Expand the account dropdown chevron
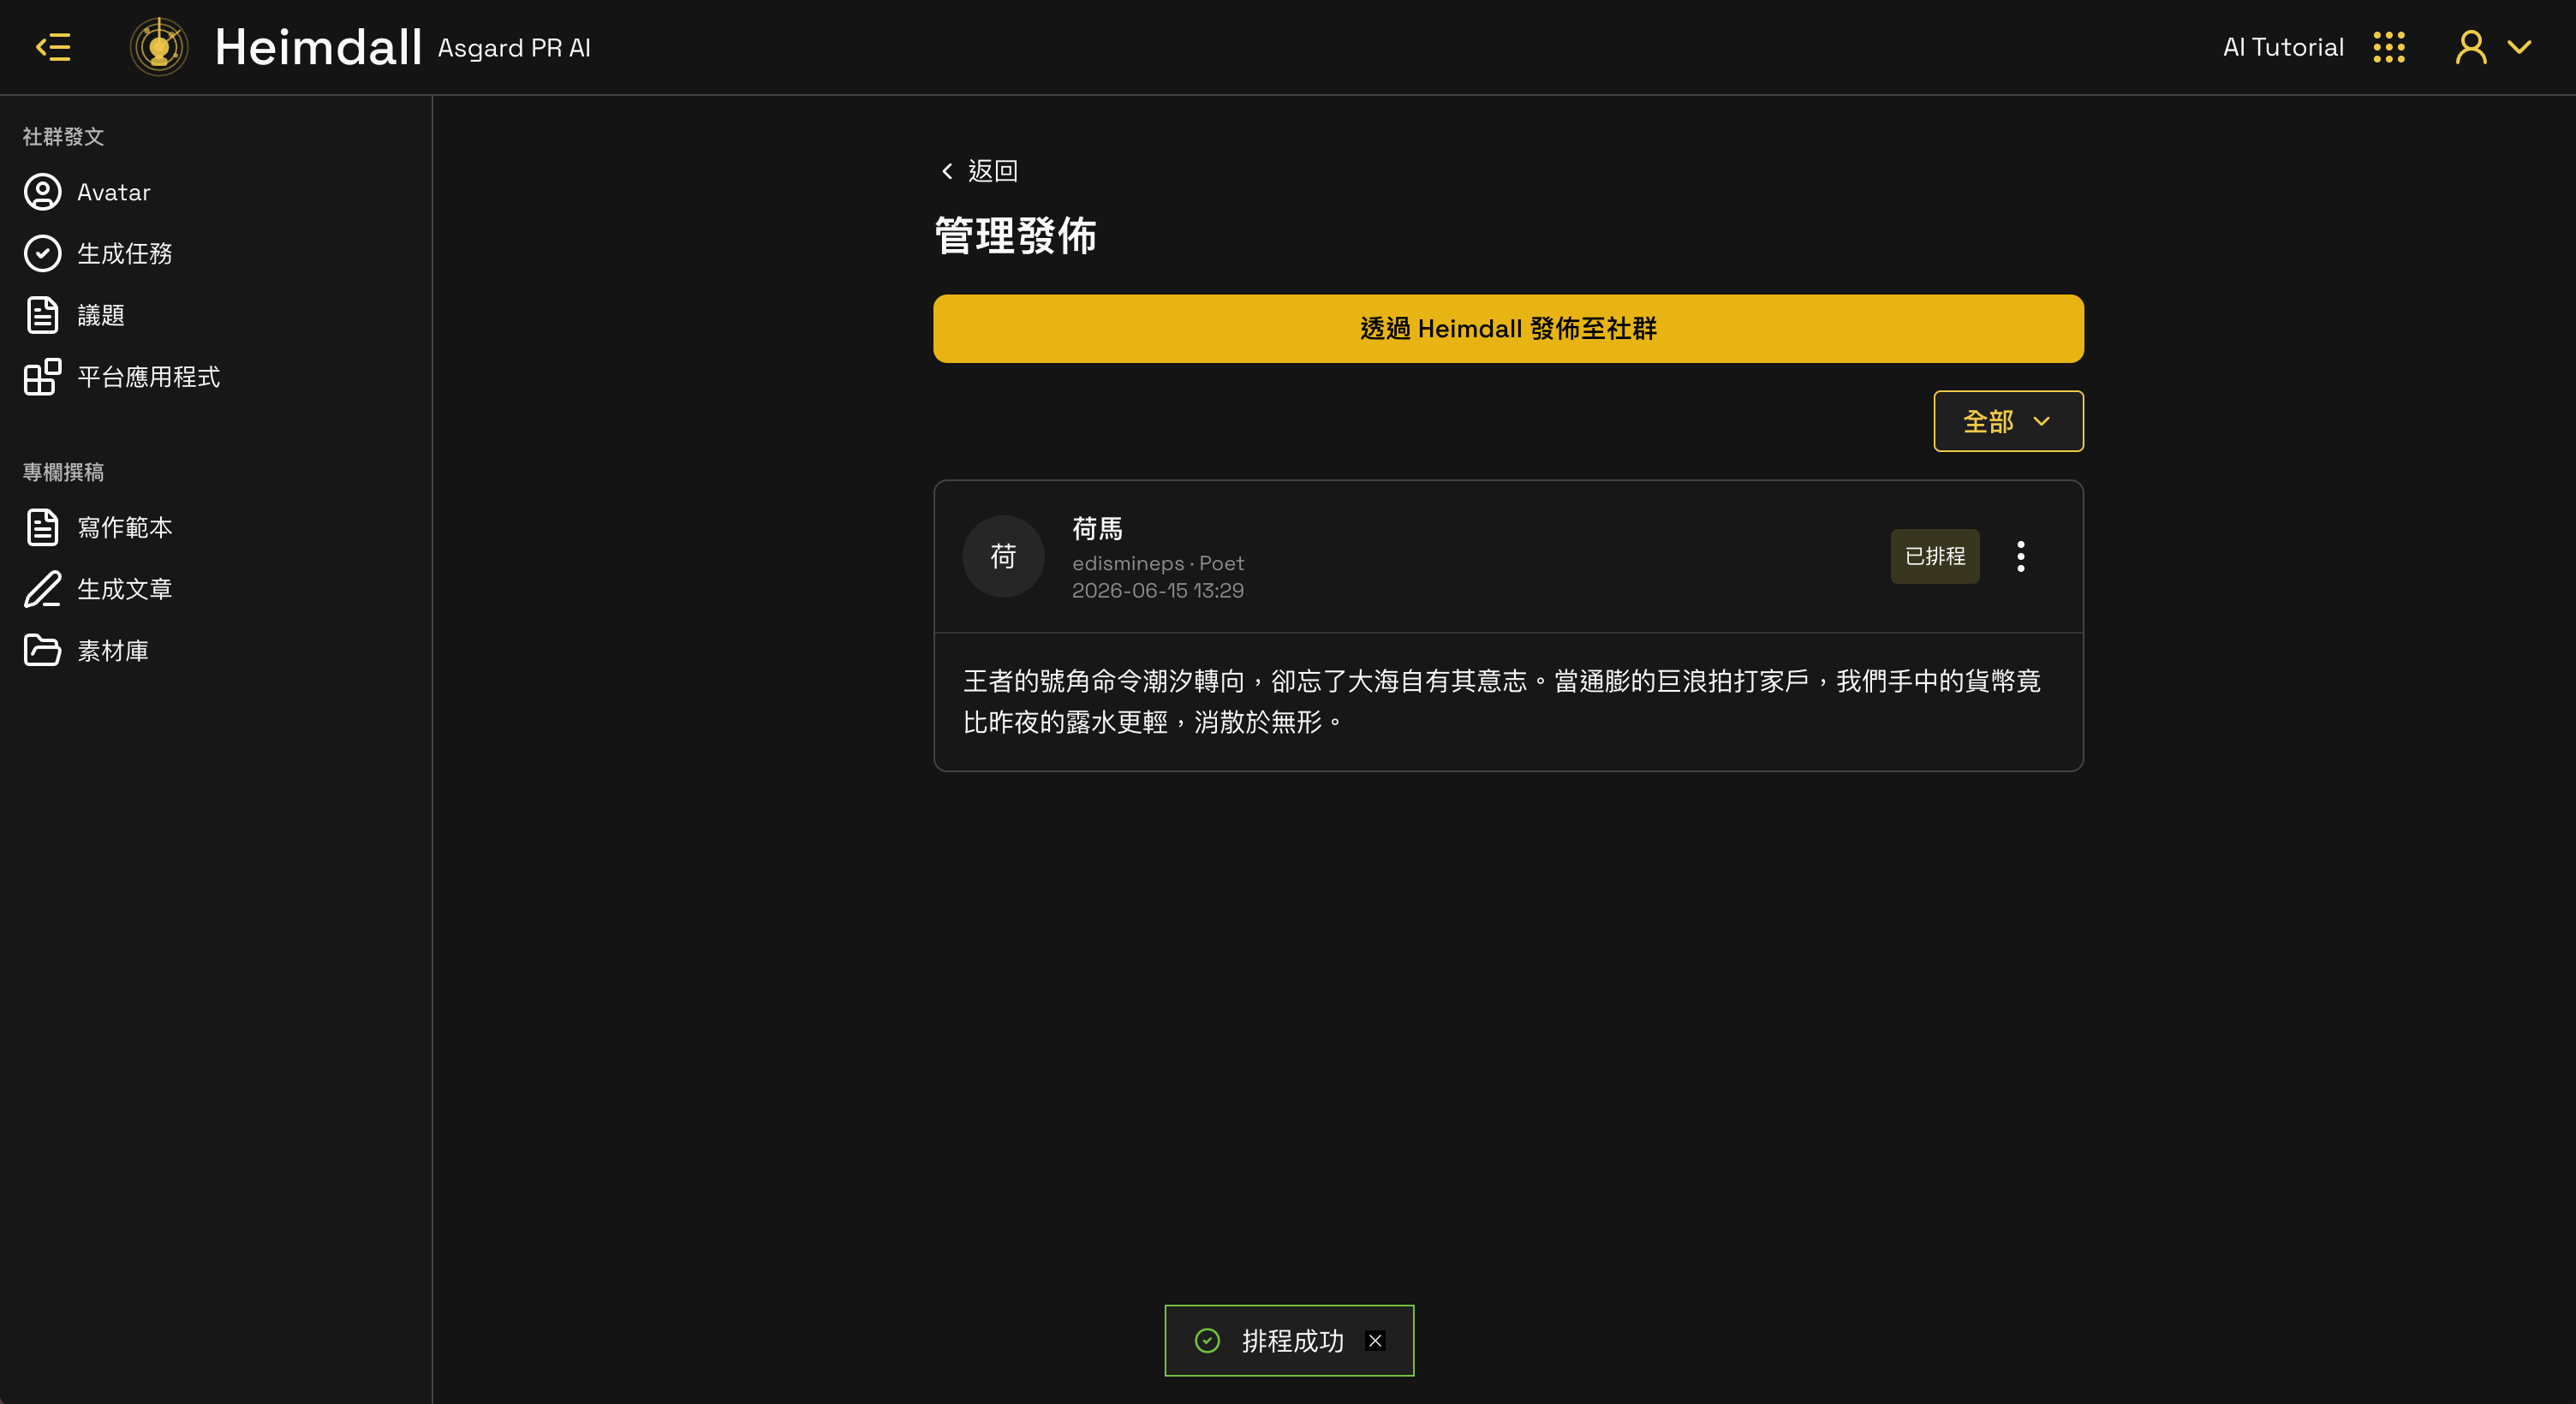This screenshot has height=1404, width=2576. (2519, 47)
